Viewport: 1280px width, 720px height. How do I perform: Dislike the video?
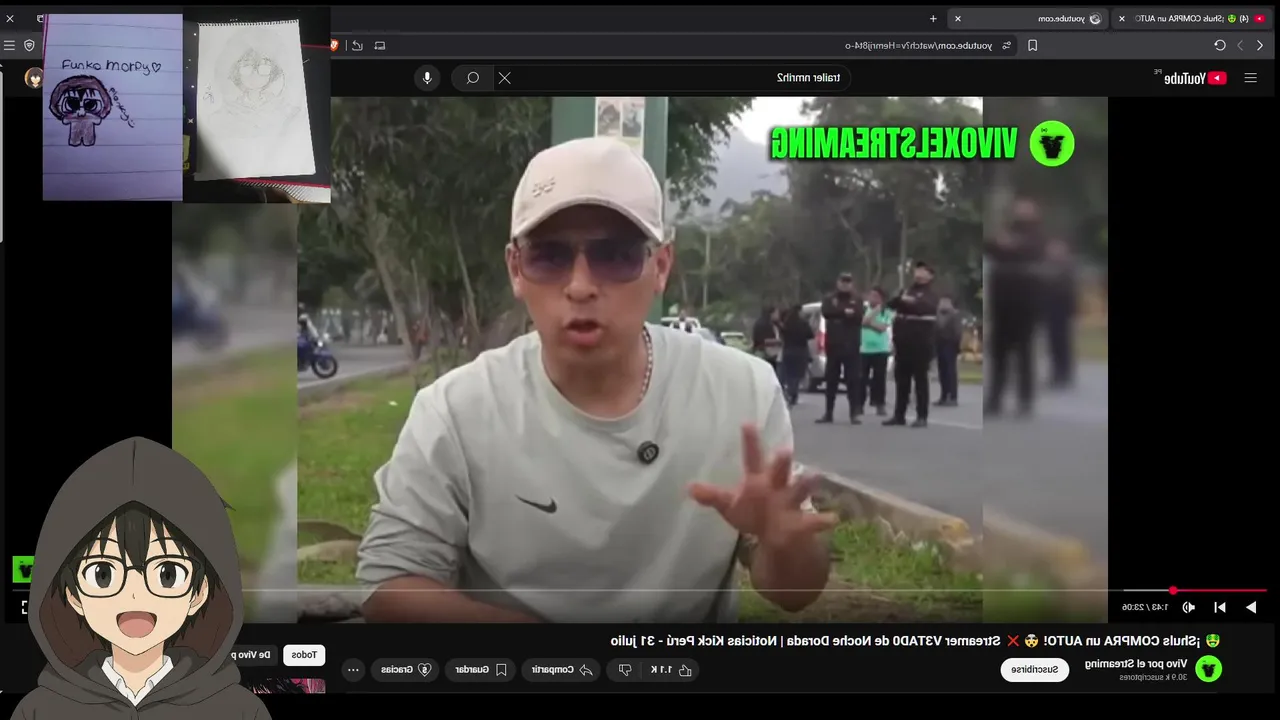pyautogui.click(x=625, y=669)
